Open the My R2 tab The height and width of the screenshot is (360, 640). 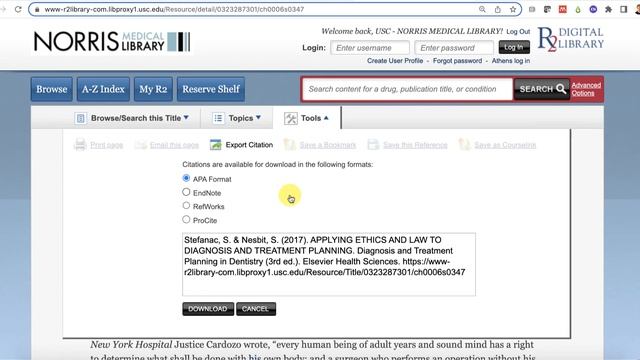coord(153,89)
